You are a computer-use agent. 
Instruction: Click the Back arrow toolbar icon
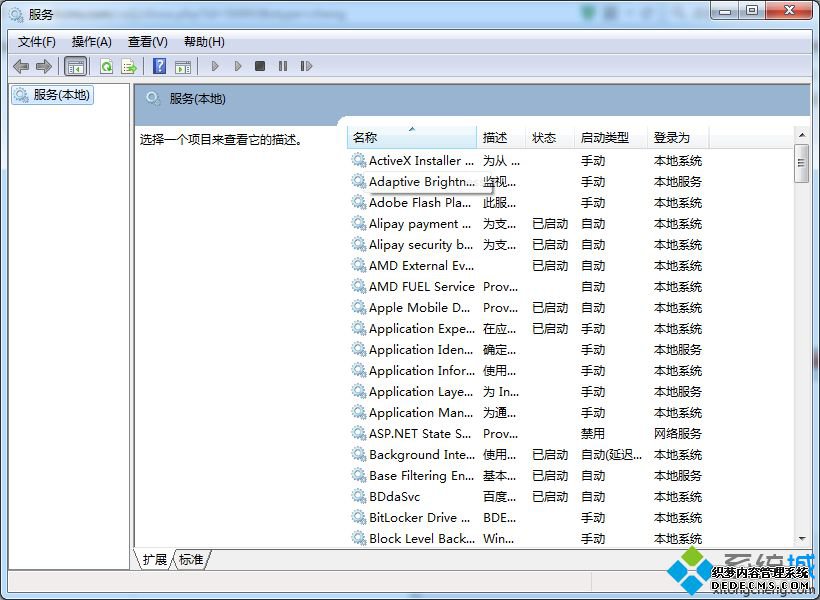point(21,66)
